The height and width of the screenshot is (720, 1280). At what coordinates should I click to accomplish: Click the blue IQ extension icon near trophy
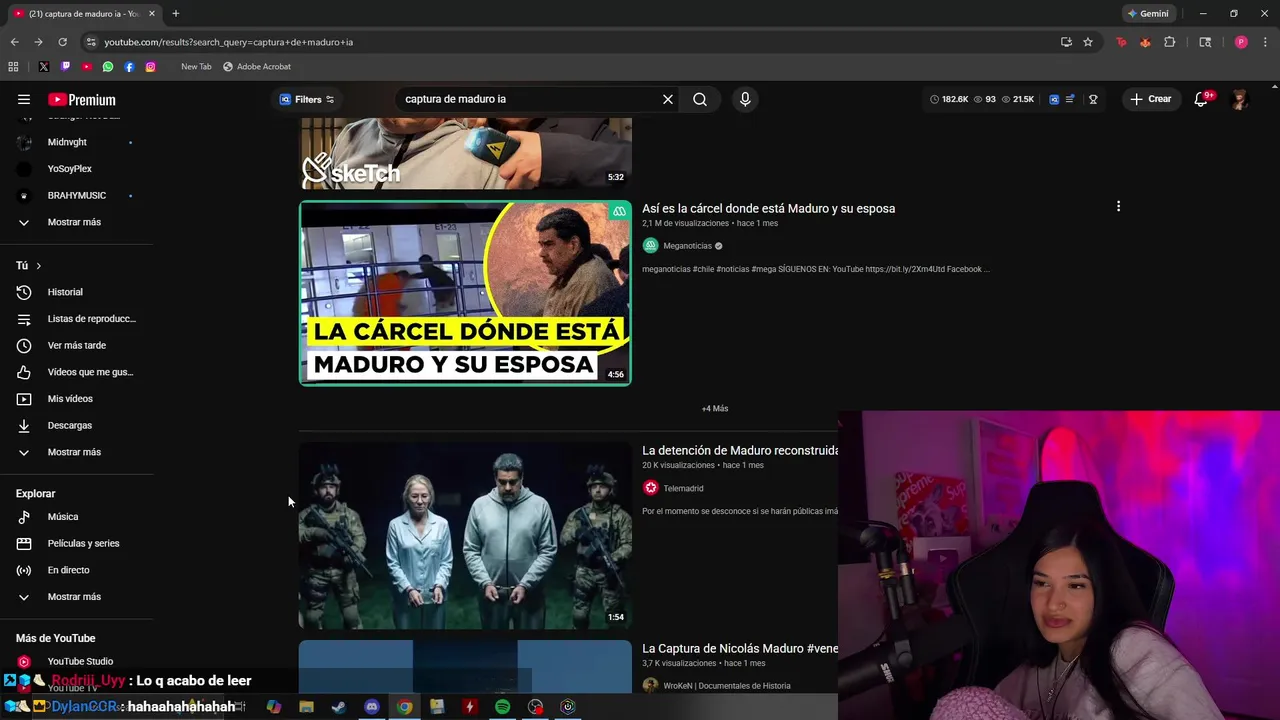click(1054, 99)
